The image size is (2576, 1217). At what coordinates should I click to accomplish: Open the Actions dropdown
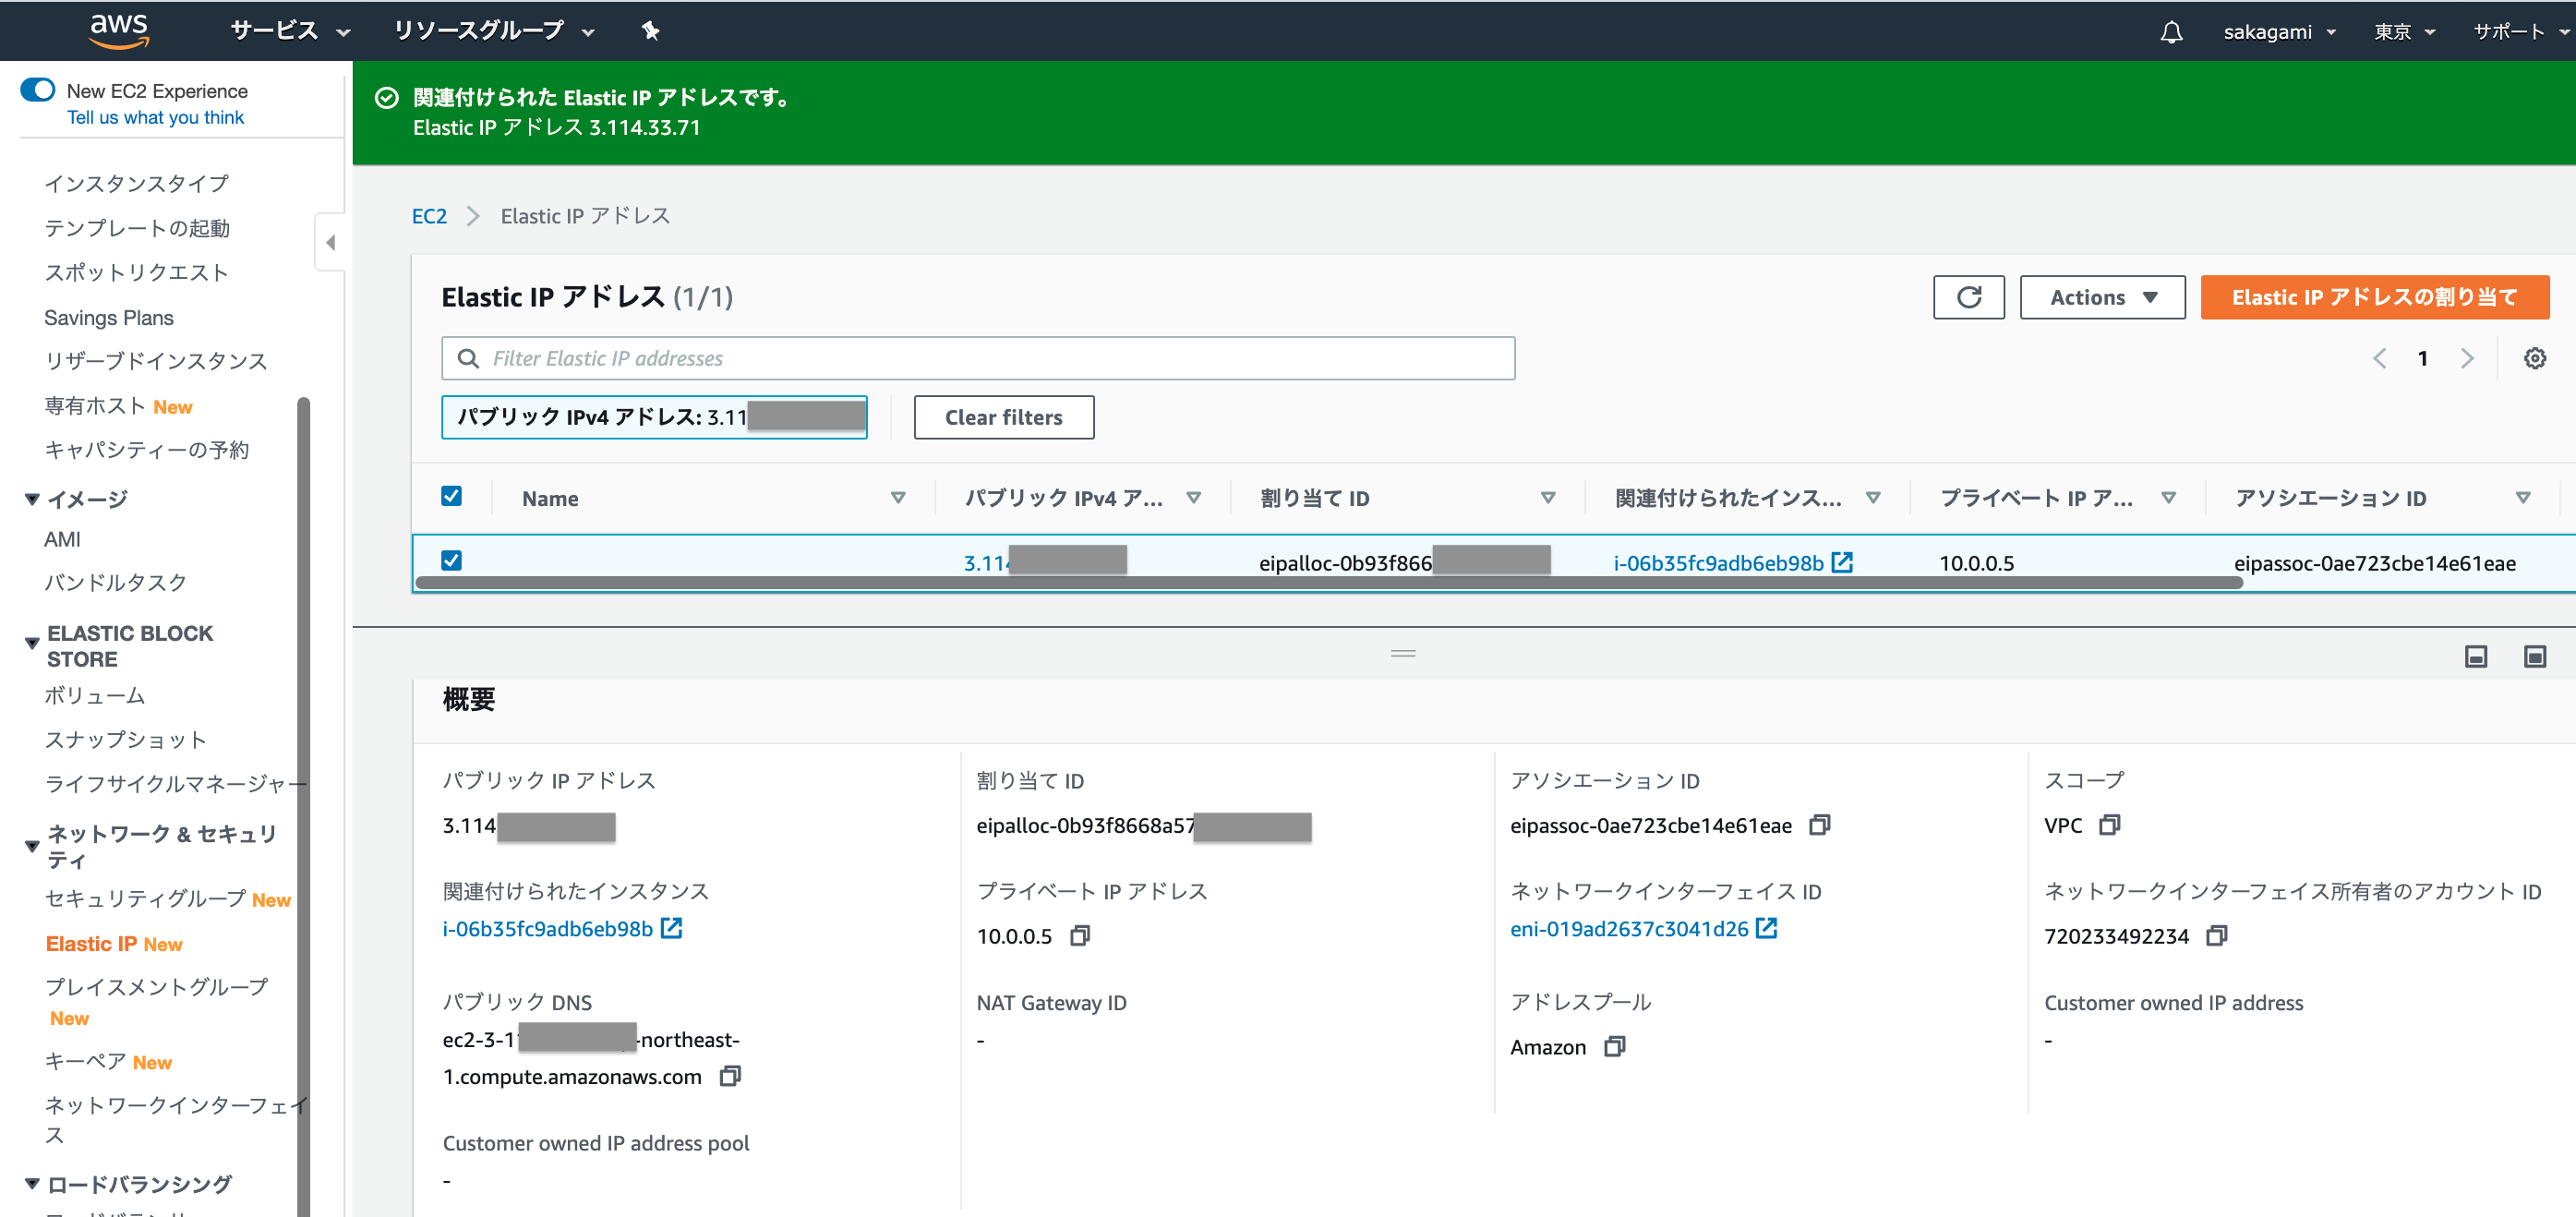[2102, 297]
